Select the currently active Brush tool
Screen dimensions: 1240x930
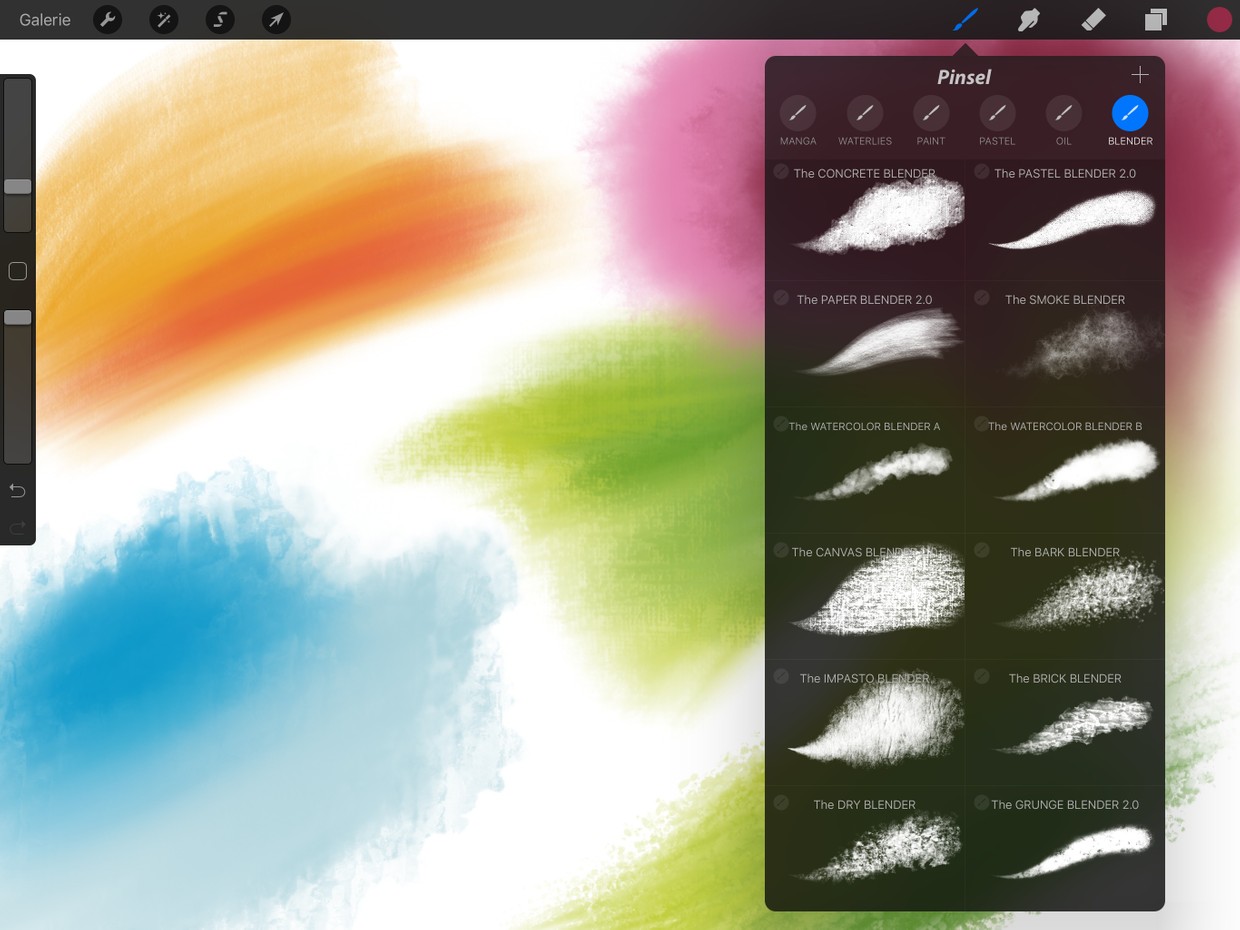pos(963,19)
